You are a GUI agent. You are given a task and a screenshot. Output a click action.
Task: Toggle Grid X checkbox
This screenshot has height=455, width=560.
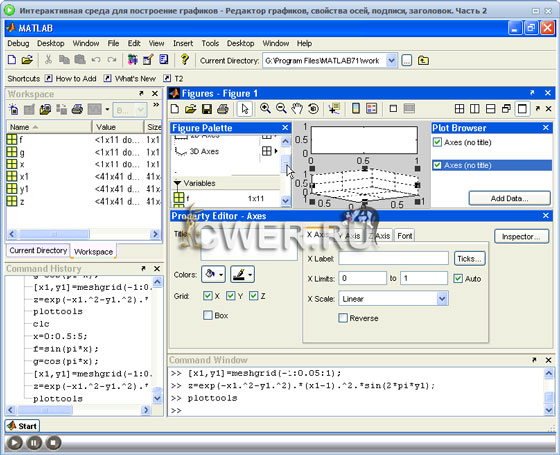coord(208,296)
